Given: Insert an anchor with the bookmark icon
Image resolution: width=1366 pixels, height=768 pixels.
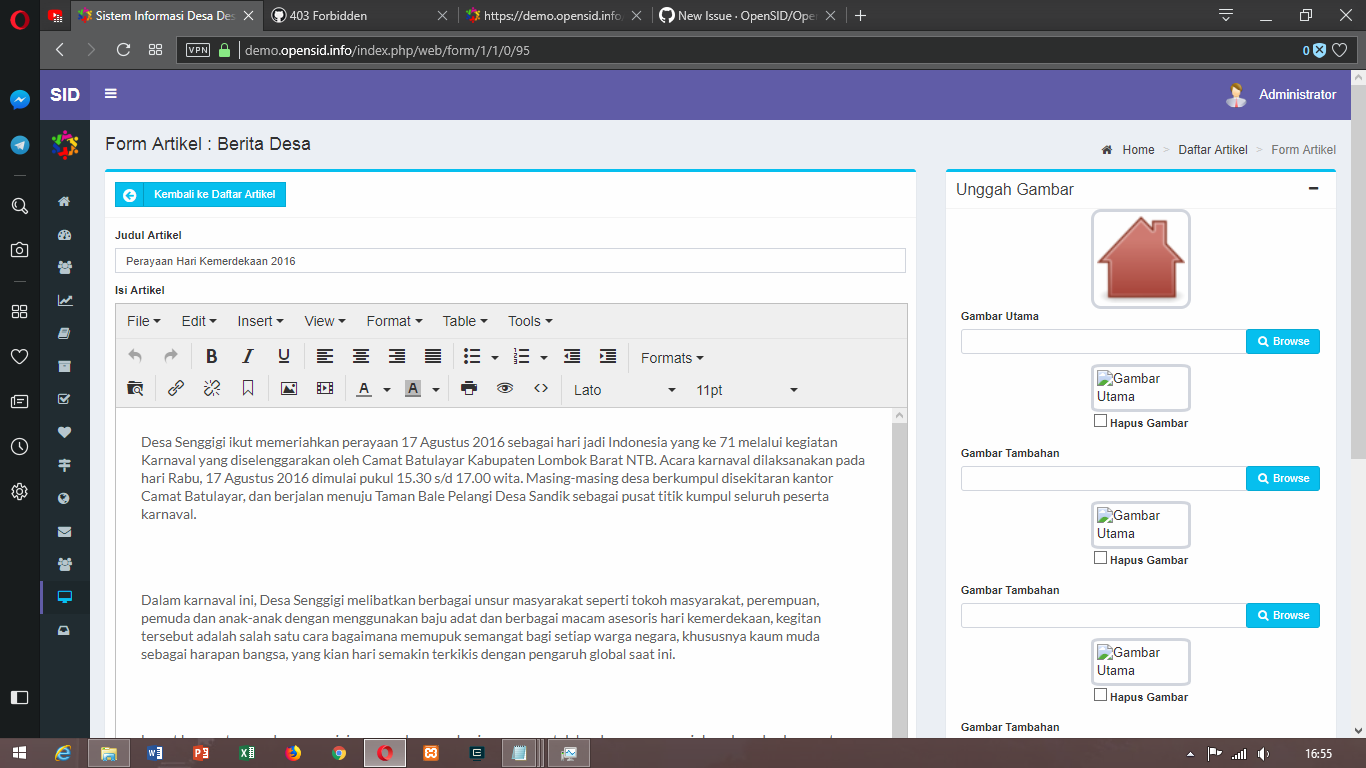Looking at the screenshot, I should (x=248, y=389).
